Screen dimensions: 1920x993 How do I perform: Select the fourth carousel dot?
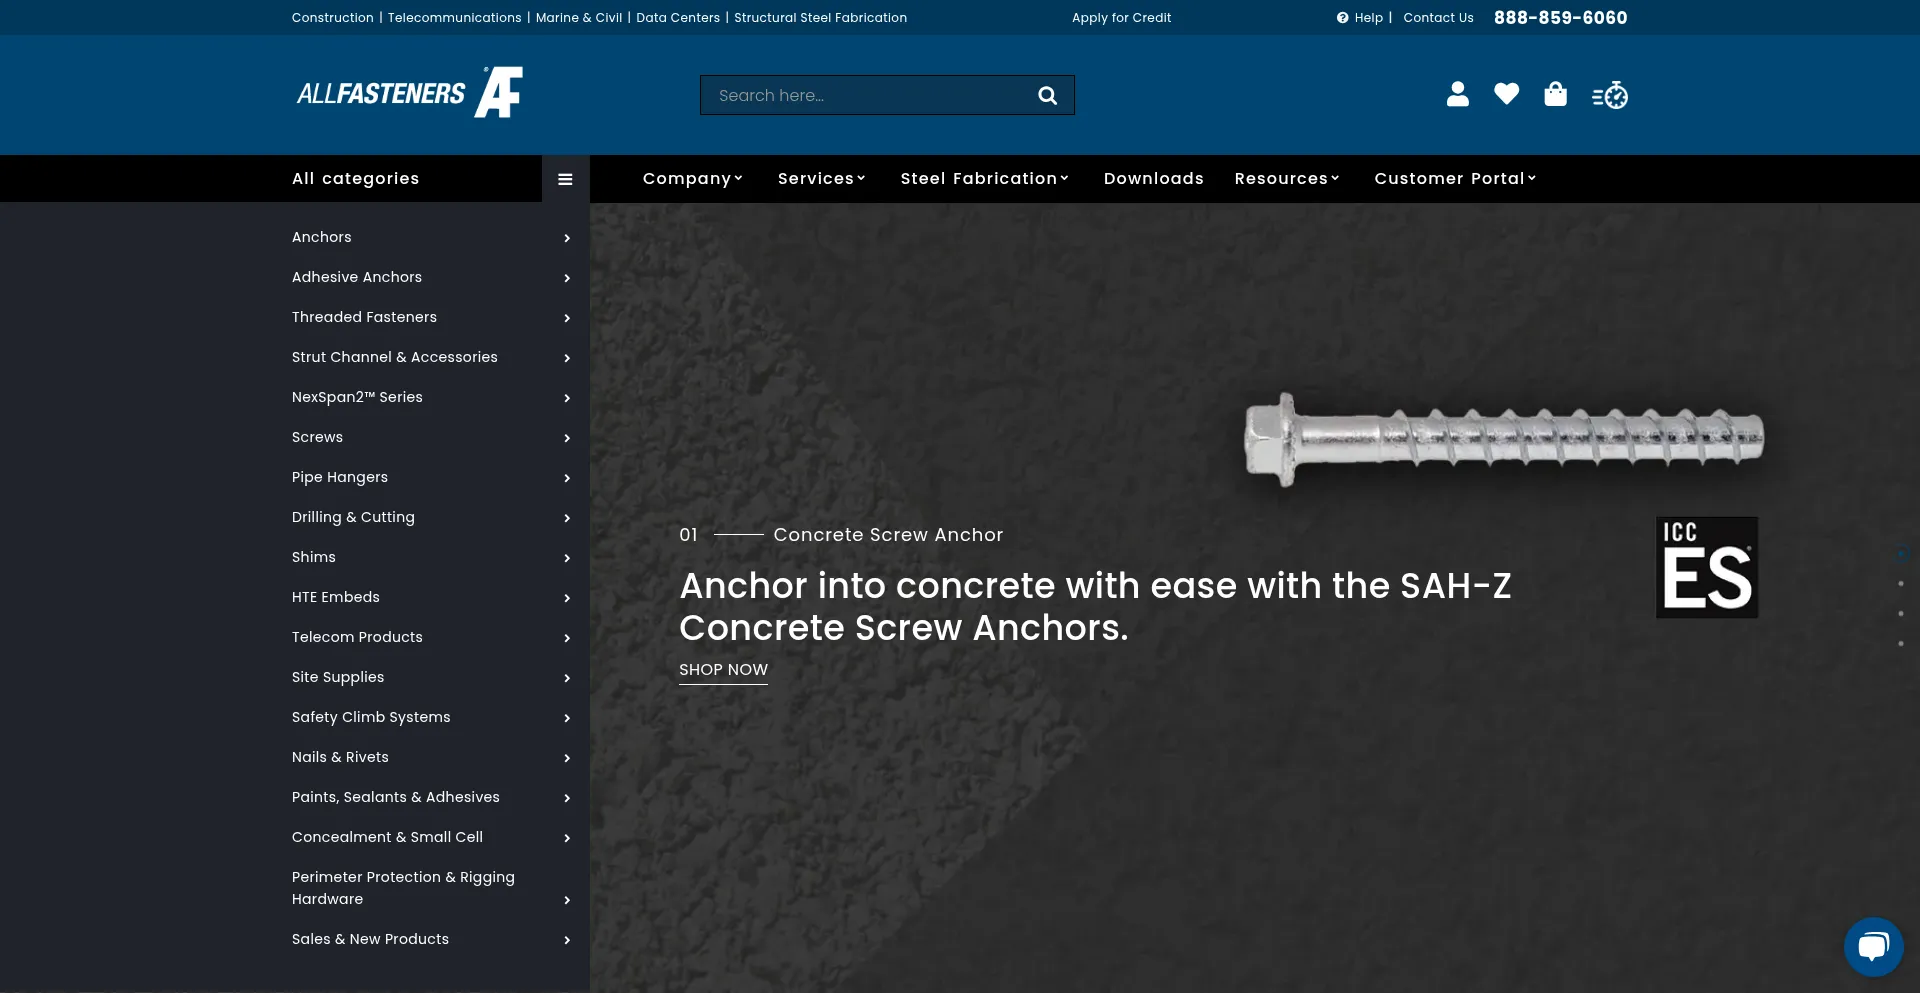point(1901,643)
